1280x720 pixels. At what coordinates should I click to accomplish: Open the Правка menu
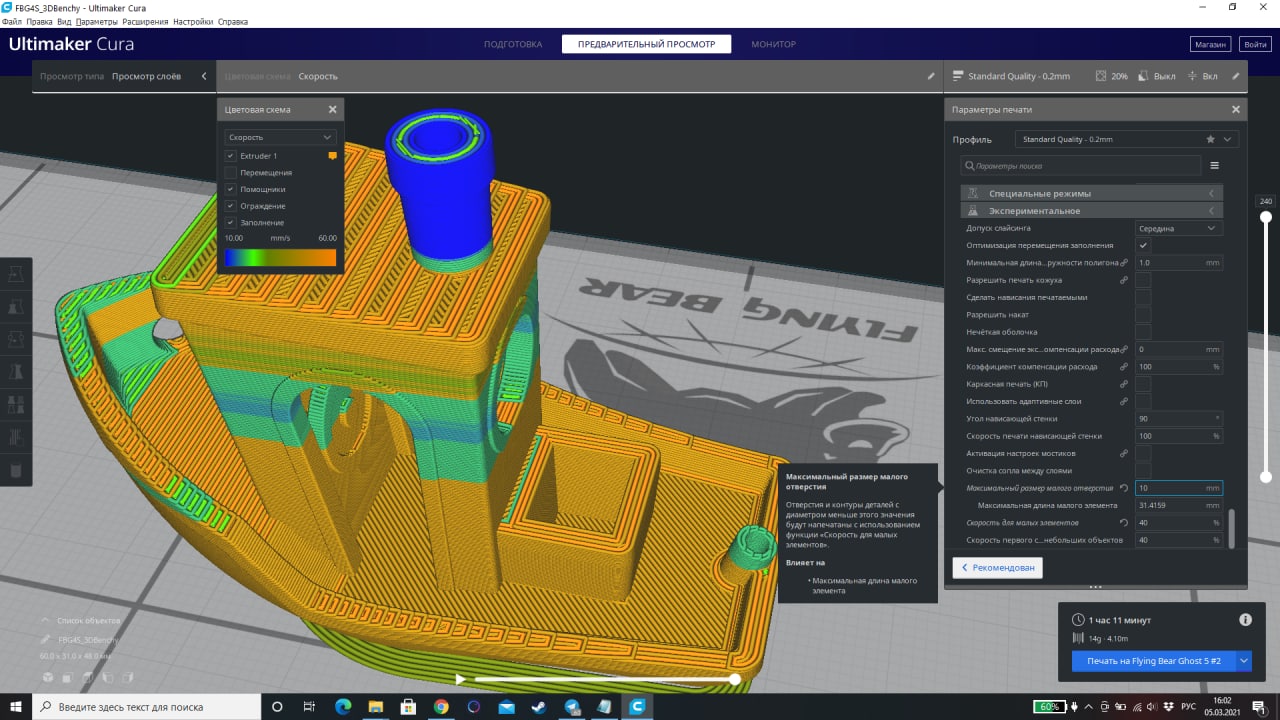(x=39, y=21)
